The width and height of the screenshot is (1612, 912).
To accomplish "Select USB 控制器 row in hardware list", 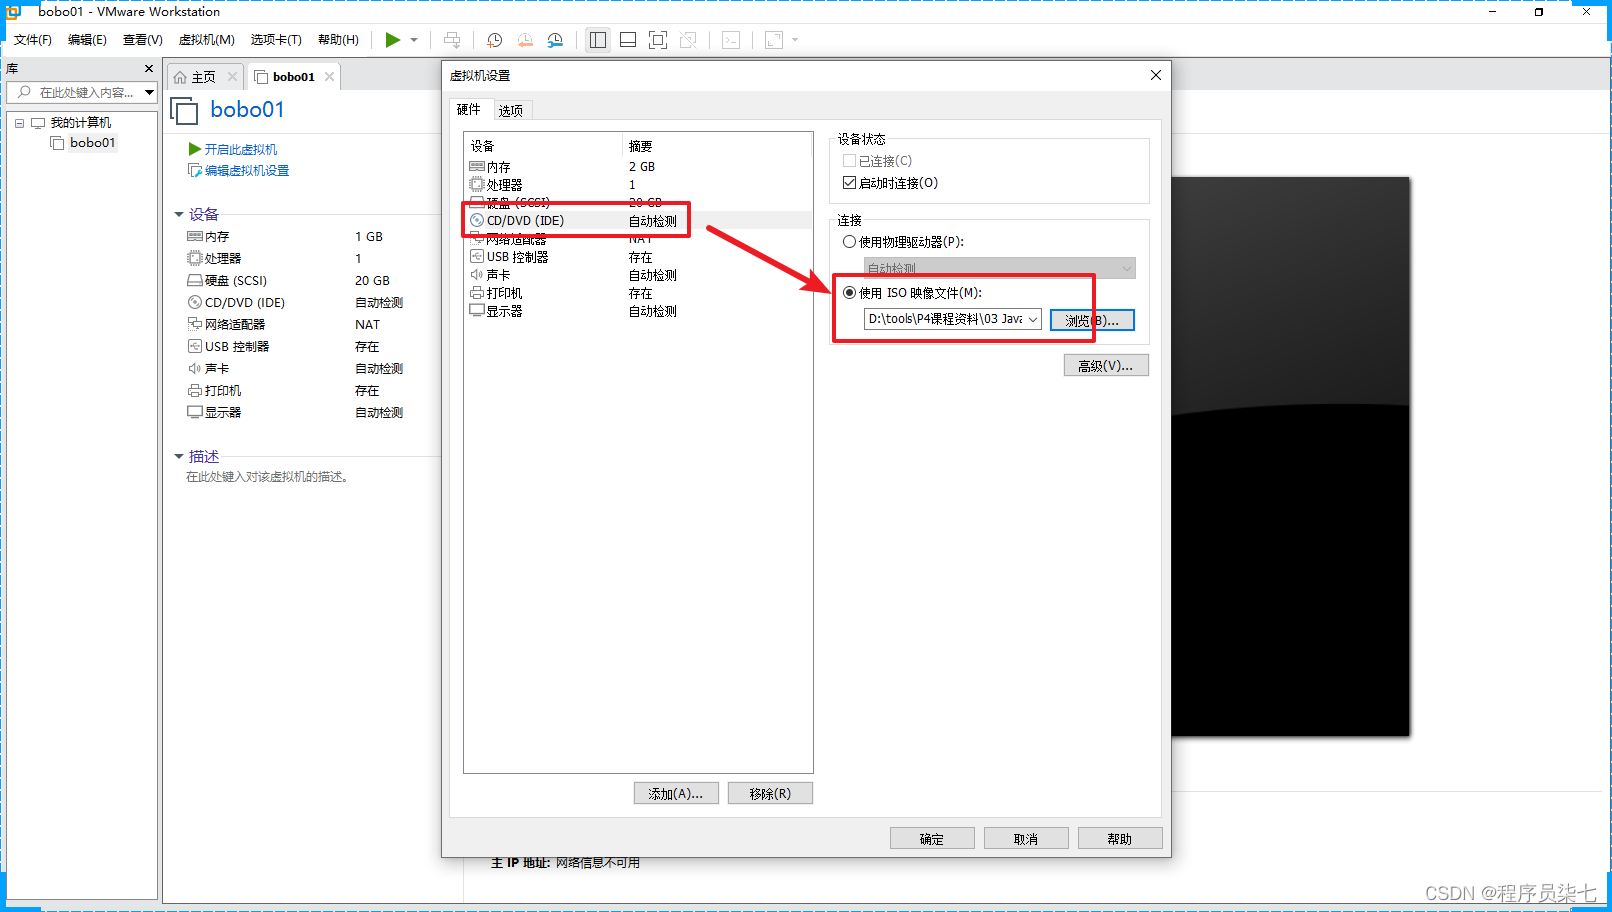I will [638, 257].
